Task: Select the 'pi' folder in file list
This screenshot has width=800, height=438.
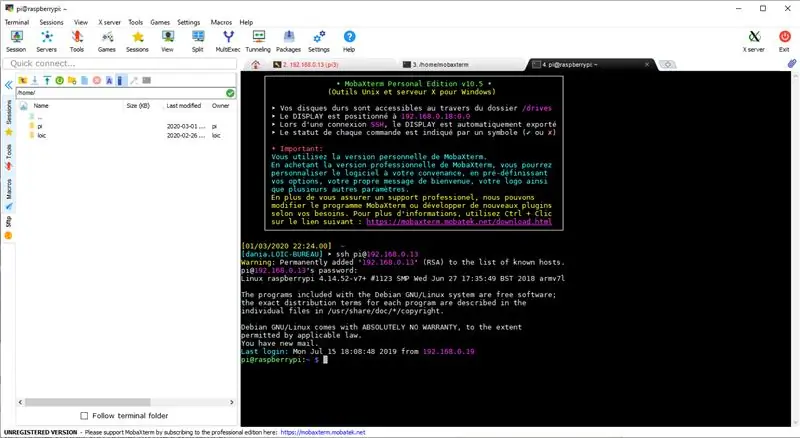Action: (x=40, y=126)
